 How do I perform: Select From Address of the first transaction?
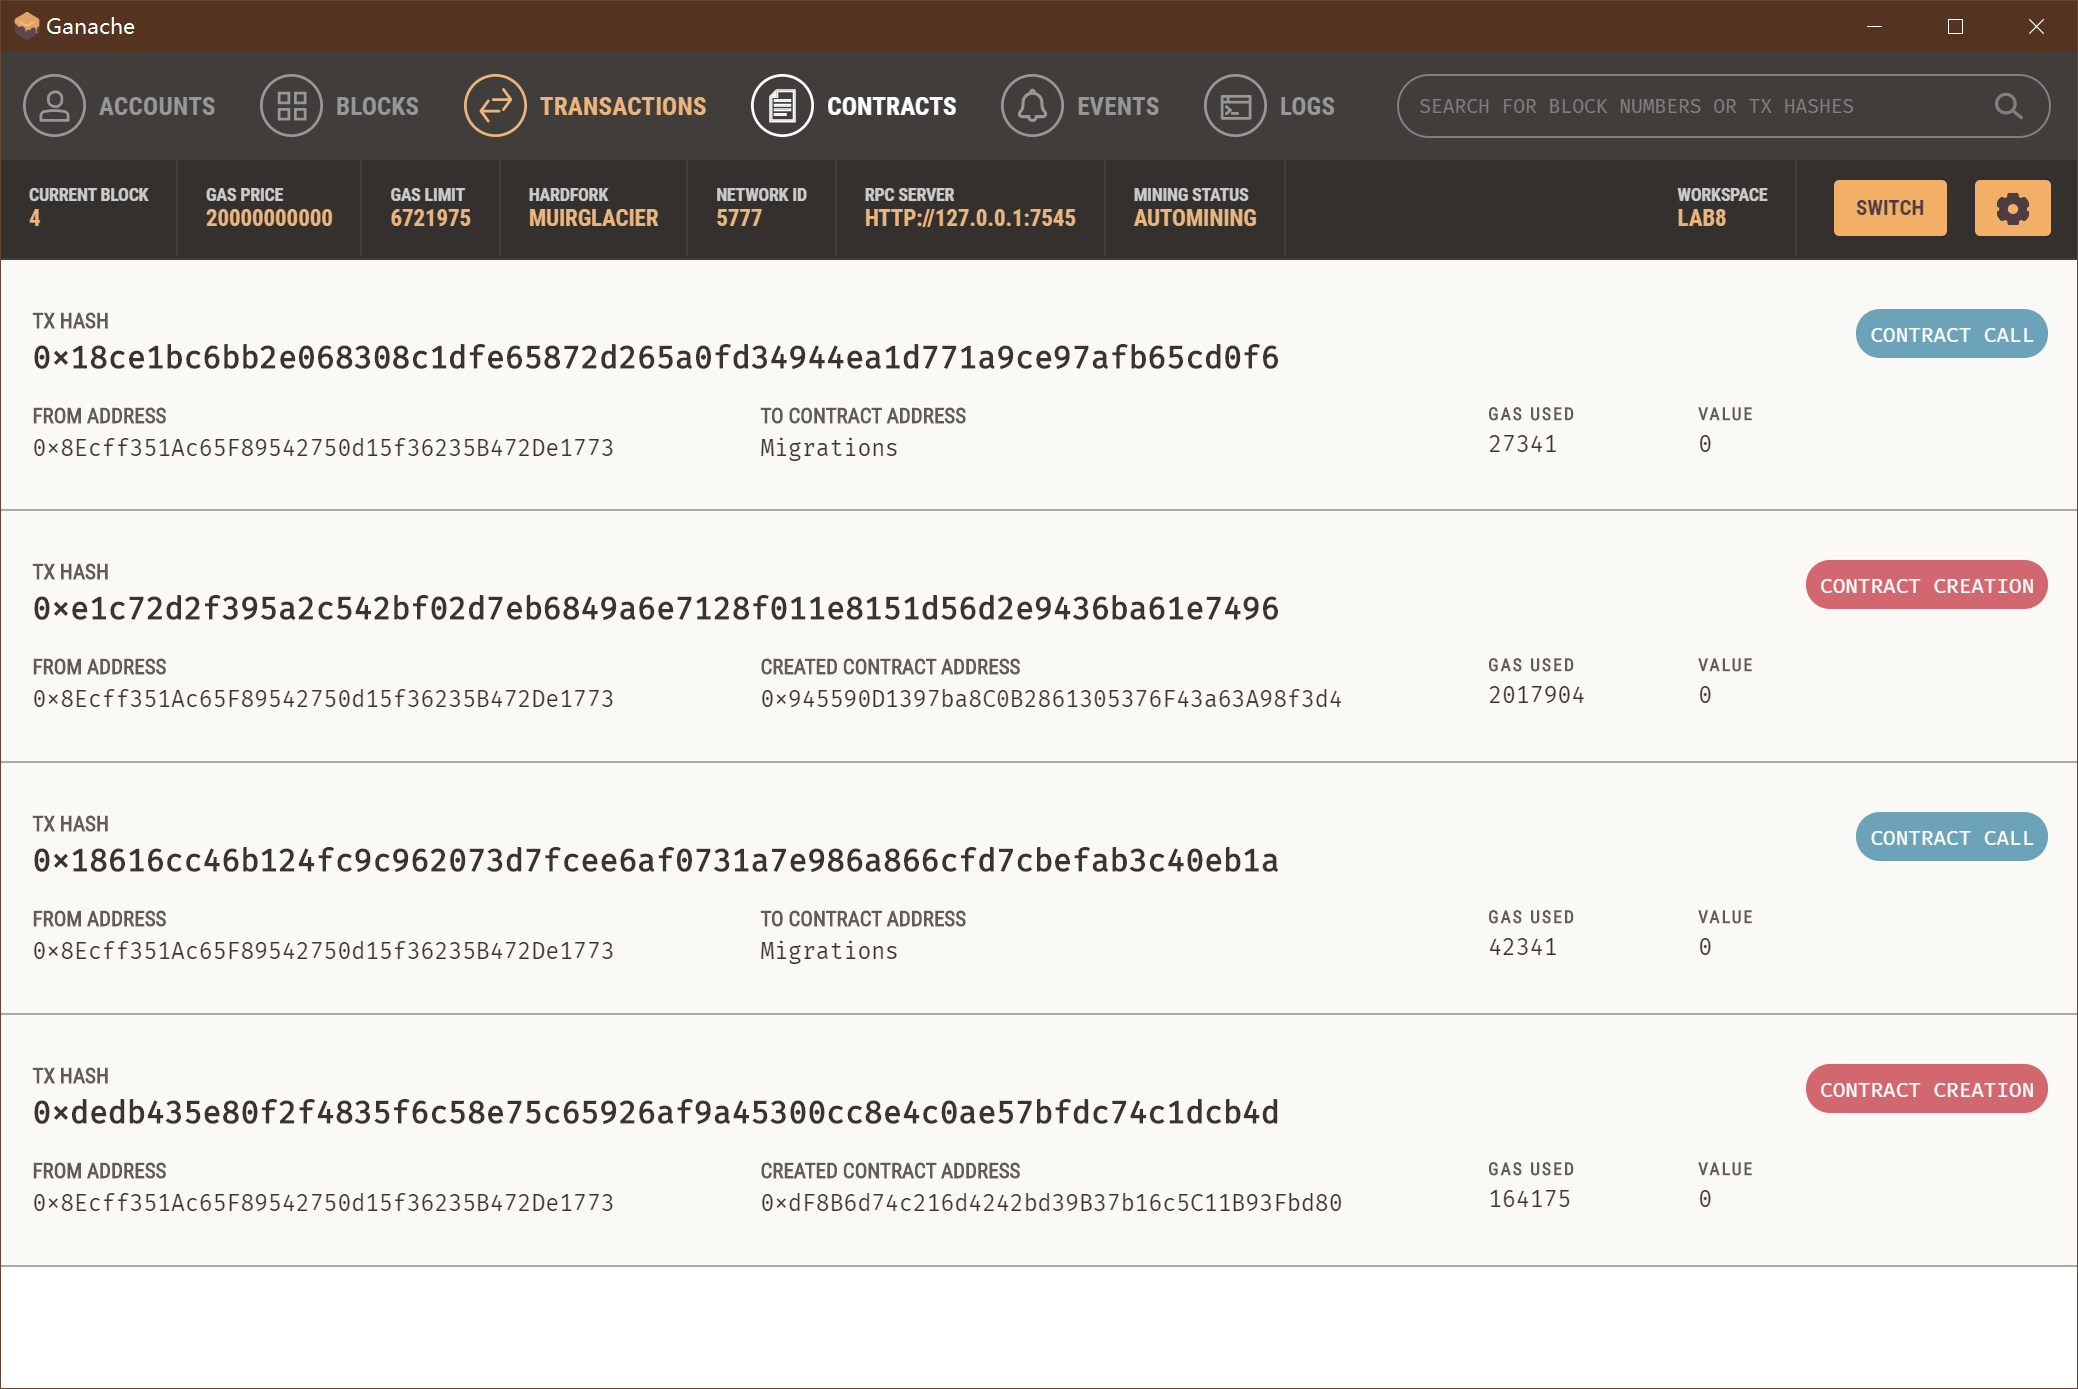[323, 448]
